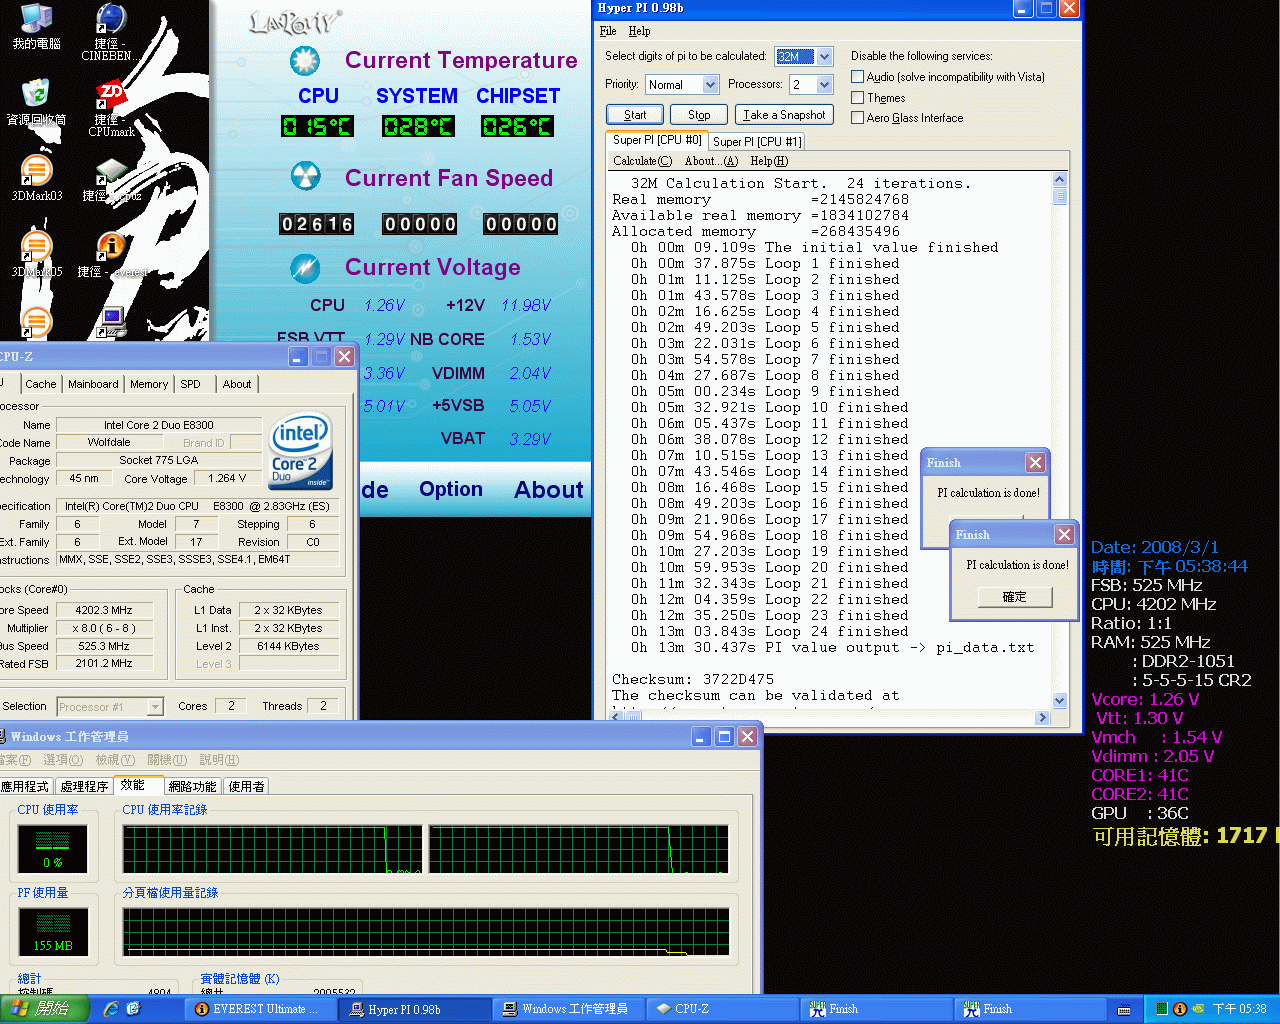Open the Recycle Bin desktop icon
Screen dimensions: 1280x1024
[x=36, y=101]
